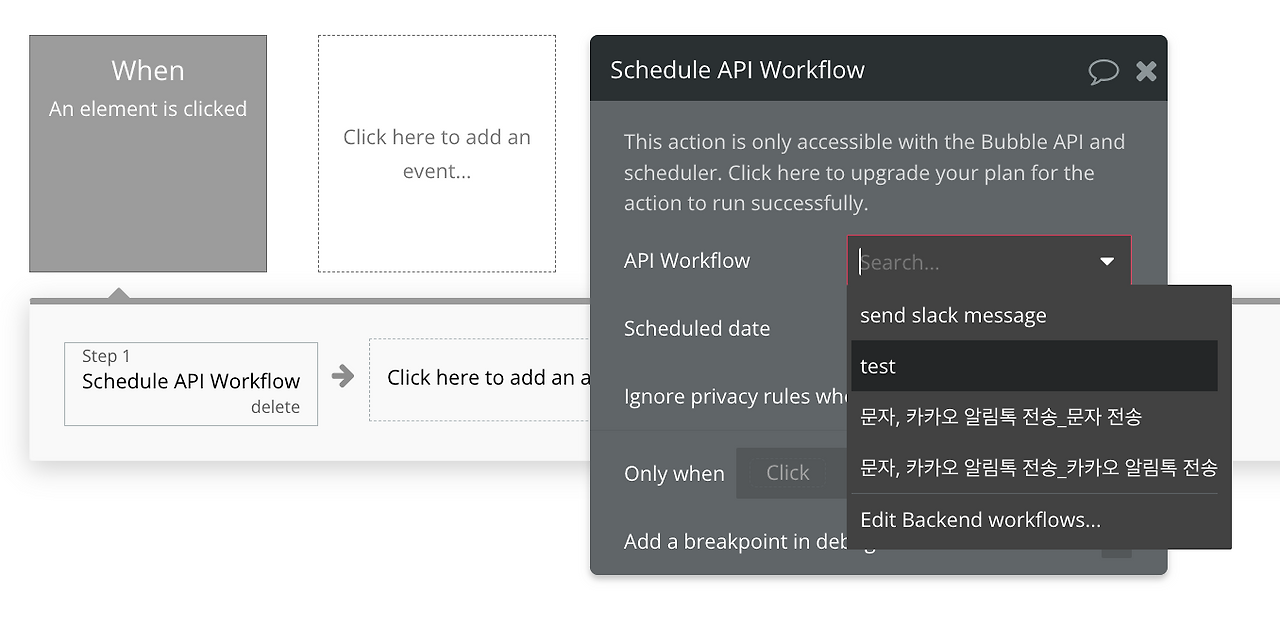1280x641 pixels.
Task: Delete the Step 1 action
Action: (x=275, y=407)
